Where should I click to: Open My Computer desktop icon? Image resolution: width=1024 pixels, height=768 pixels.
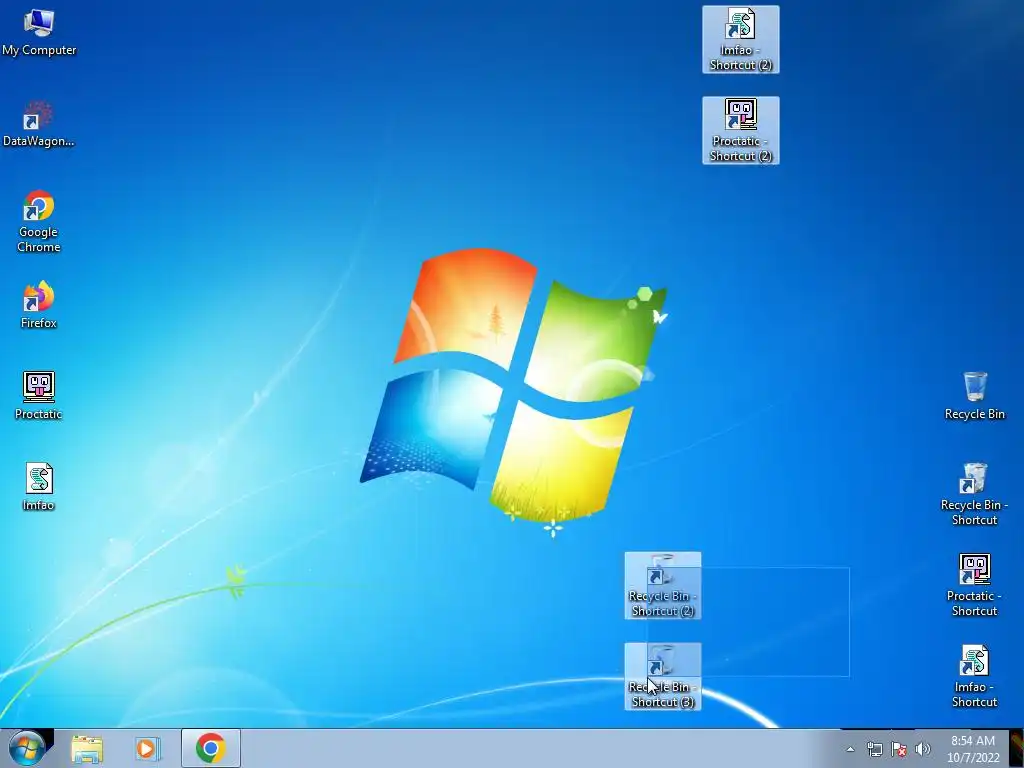[x=39, y=33]
